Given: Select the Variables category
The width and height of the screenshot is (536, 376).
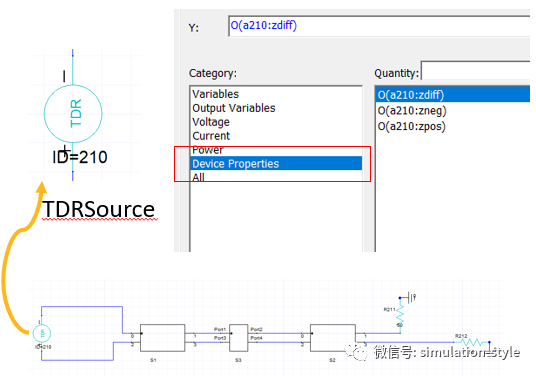Looking at the screenshot, I should 276,94.
